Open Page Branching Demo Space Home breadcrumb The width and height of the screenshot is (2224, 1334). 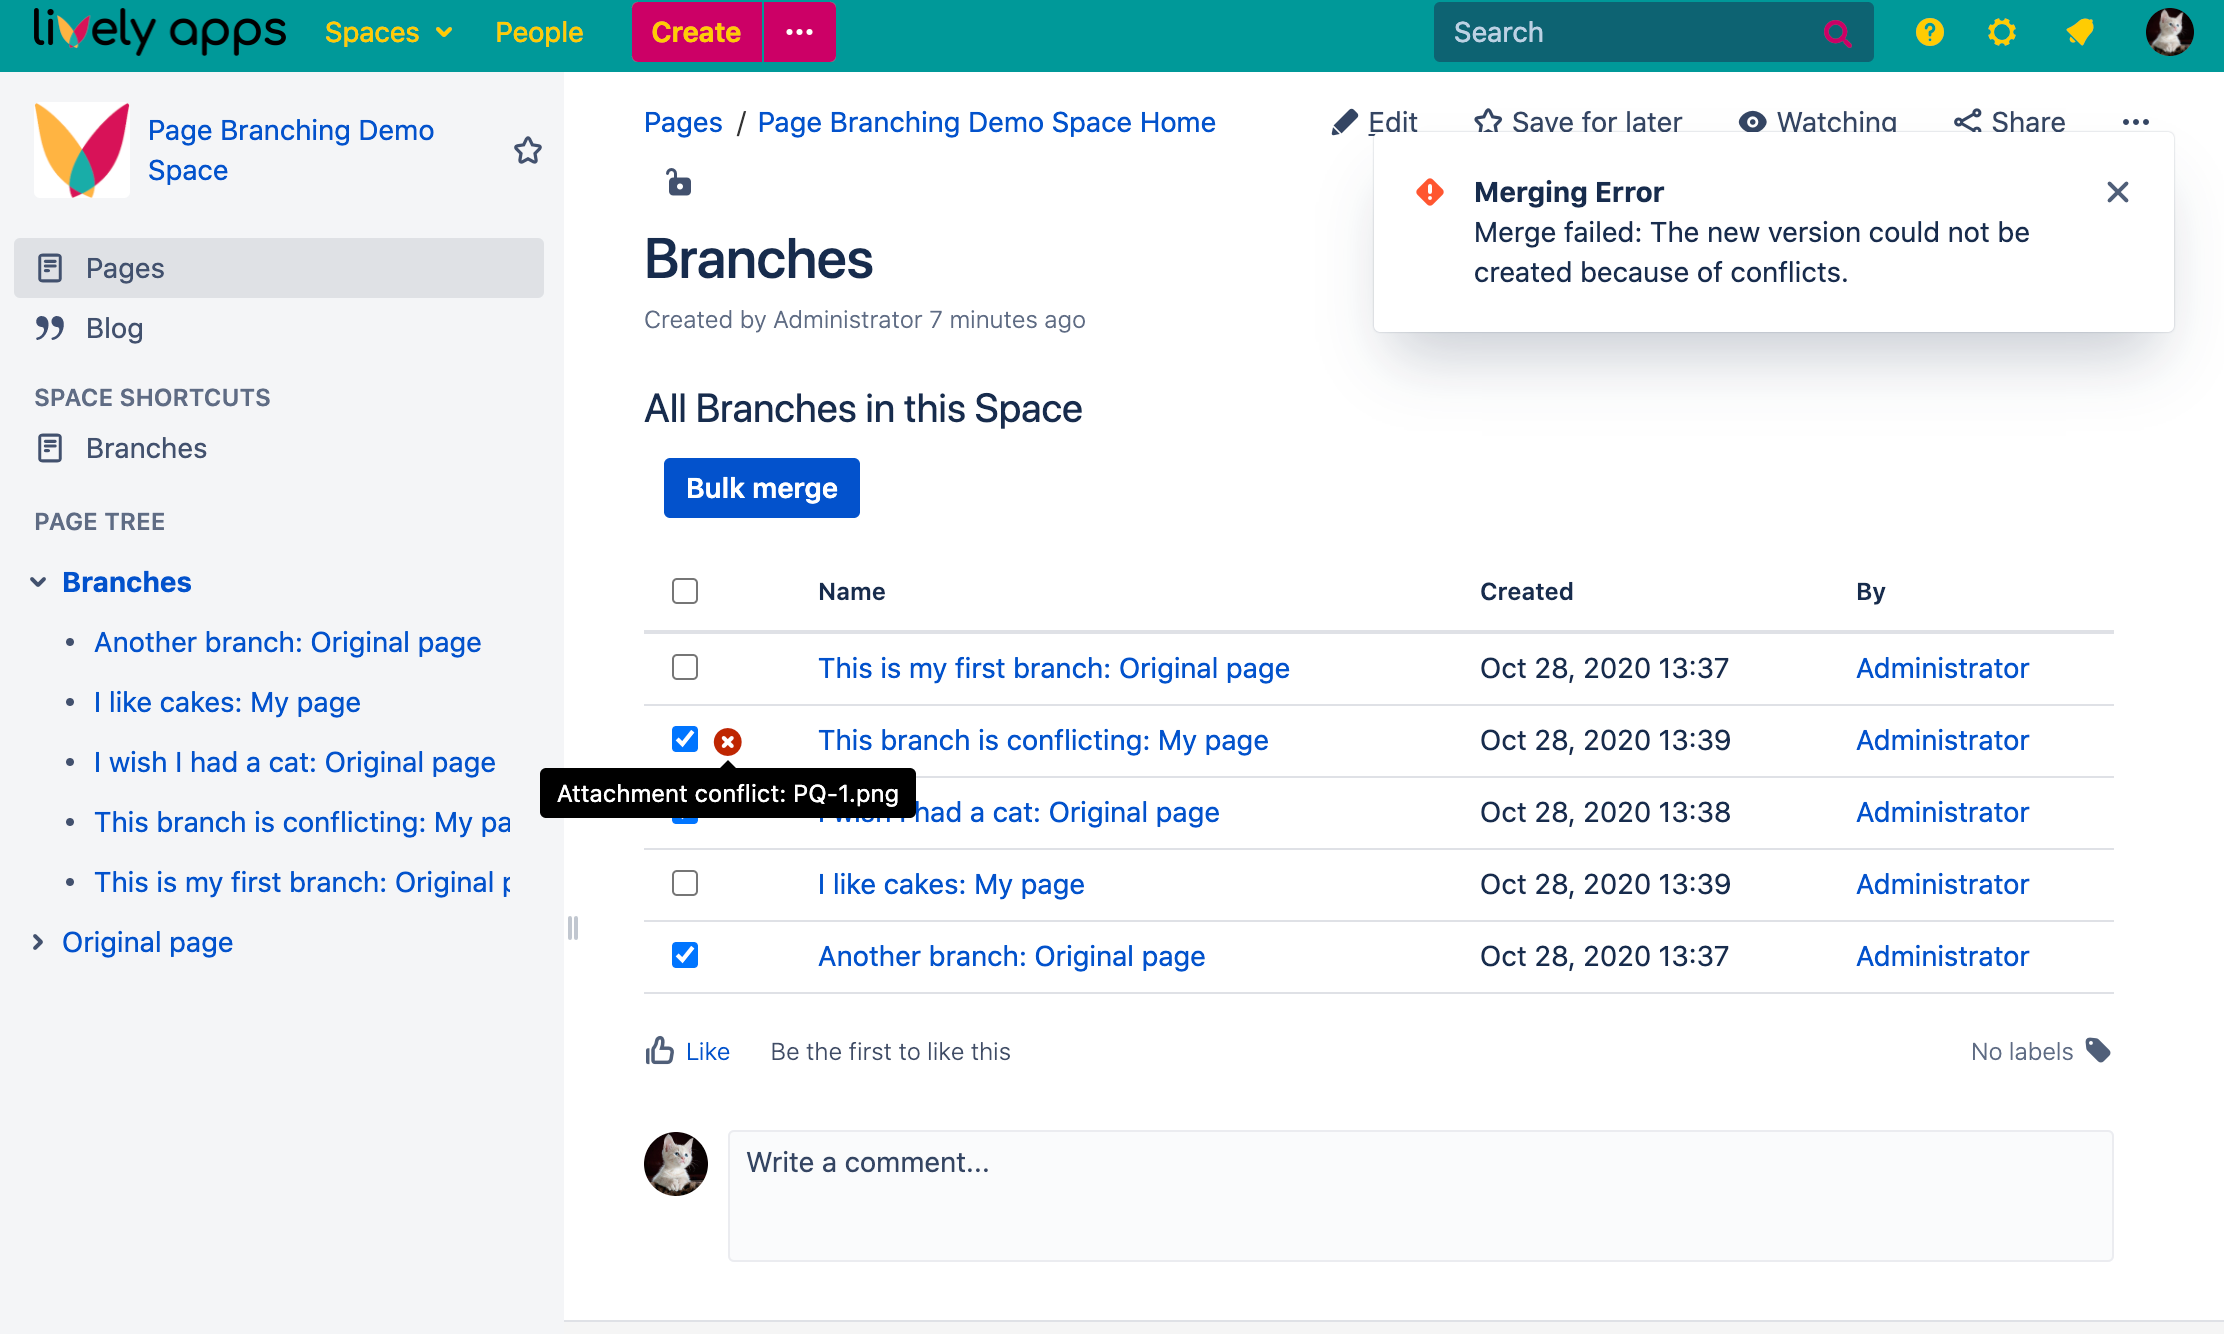coord(987,122)
